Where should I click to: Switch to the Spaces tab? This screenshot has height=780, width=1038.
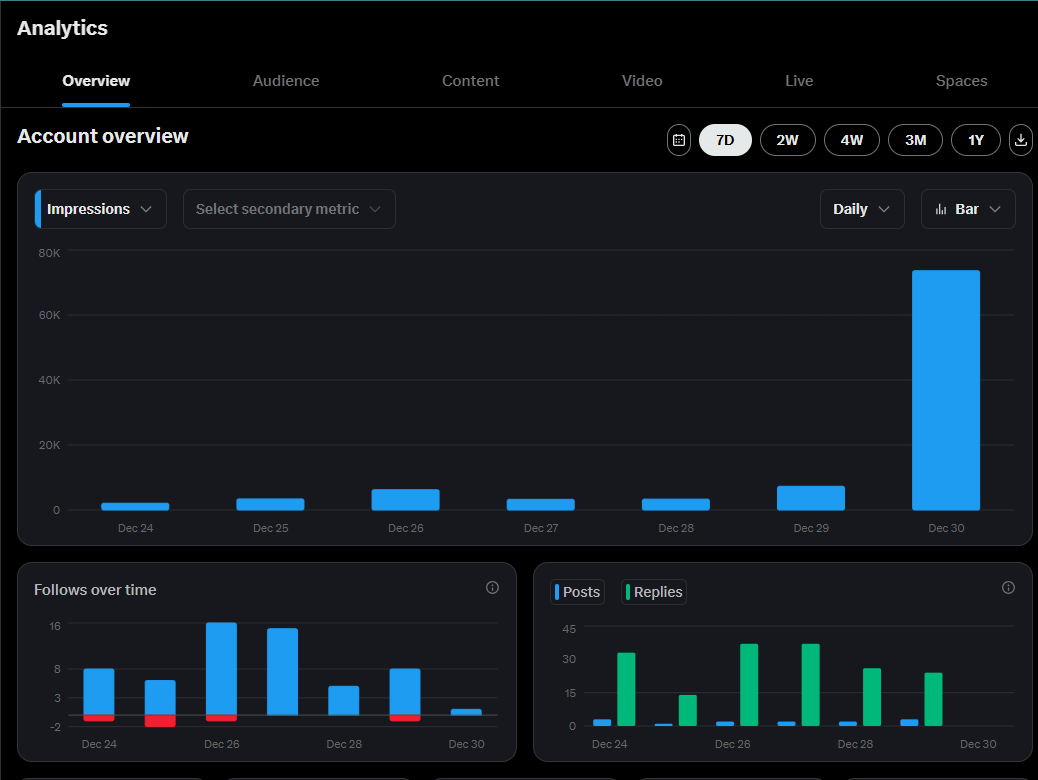point(961,81)
